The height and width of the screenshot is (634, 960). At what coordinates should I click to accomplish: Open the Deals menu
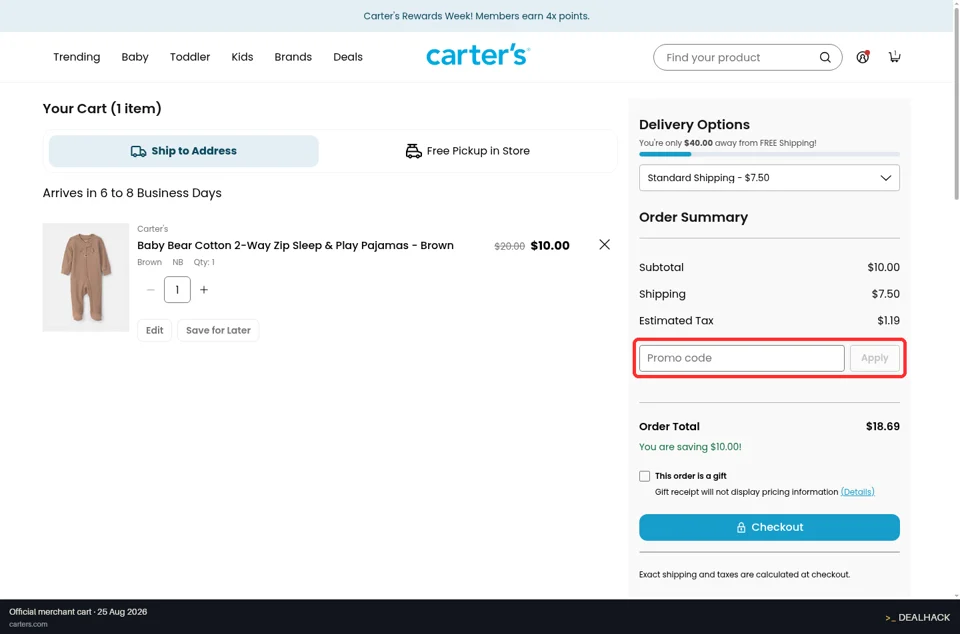(348, 57)
